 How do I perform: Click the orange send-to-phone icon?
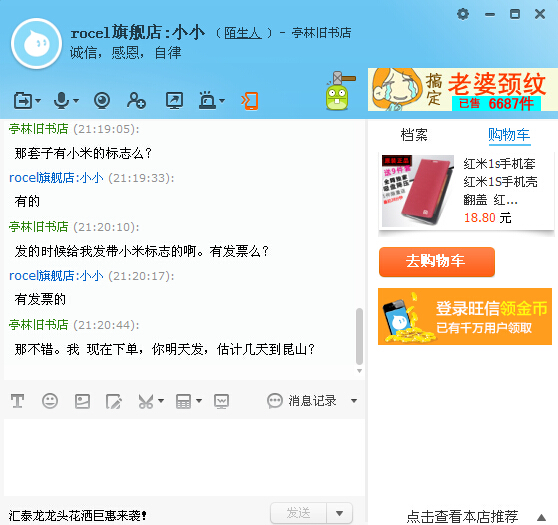250,101
